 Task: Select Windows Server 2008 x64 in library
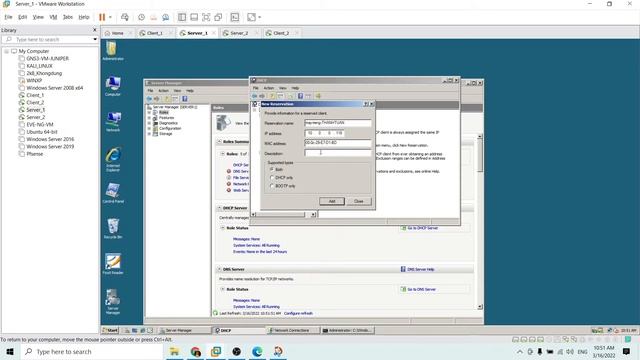click(x=54, y=88)
